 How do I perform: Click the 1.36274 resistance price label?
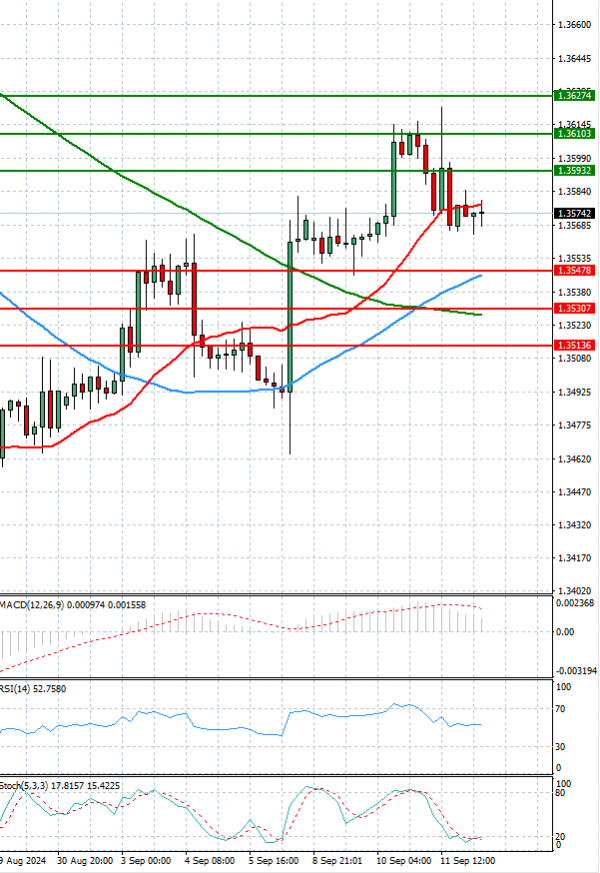click(x=574, y=96)
